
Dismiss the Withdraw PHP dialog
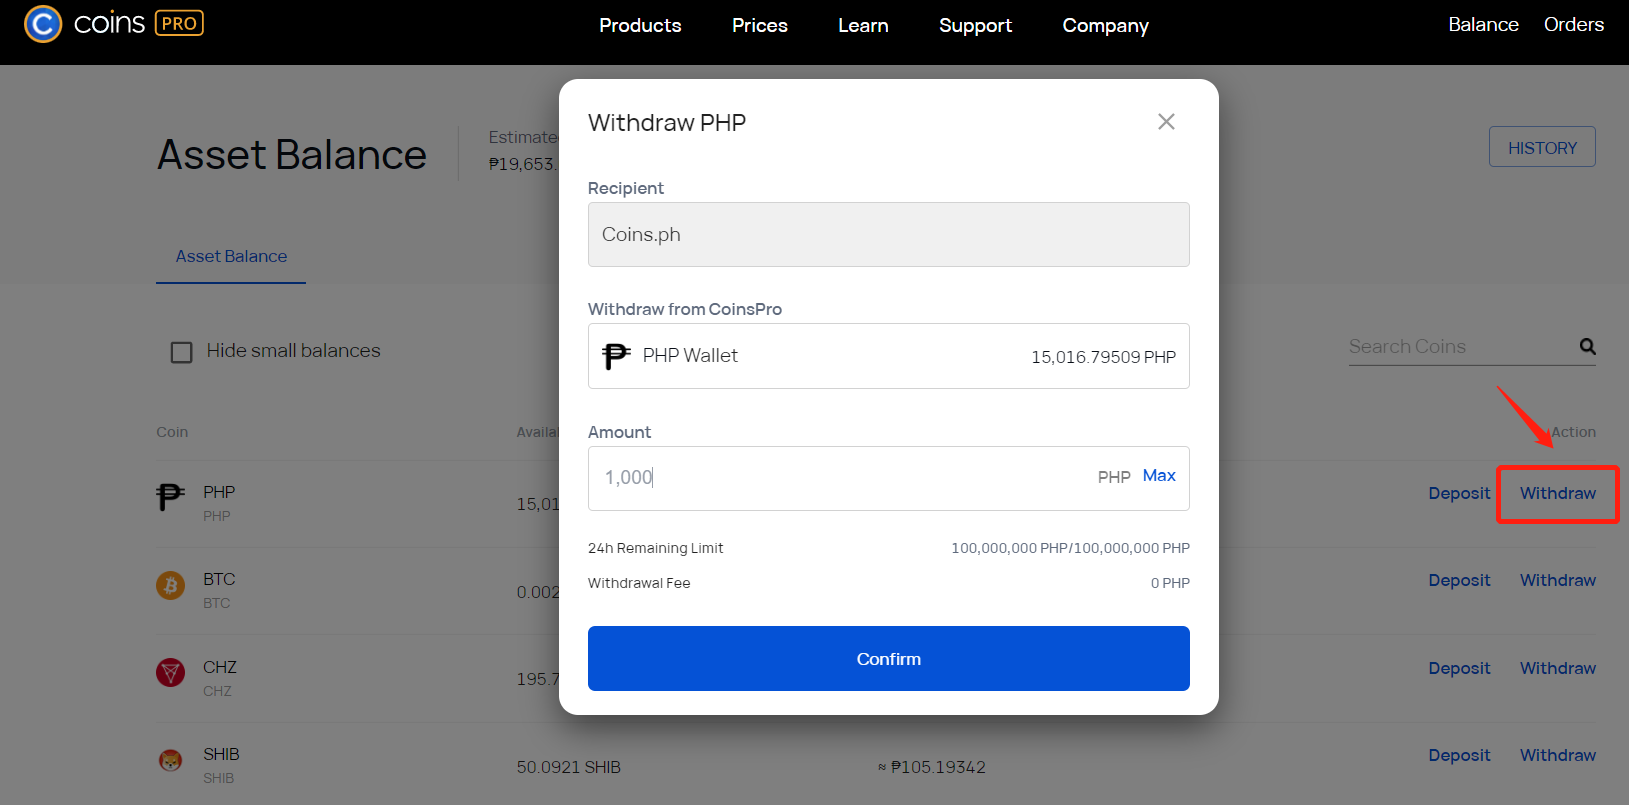(1165, 121)
